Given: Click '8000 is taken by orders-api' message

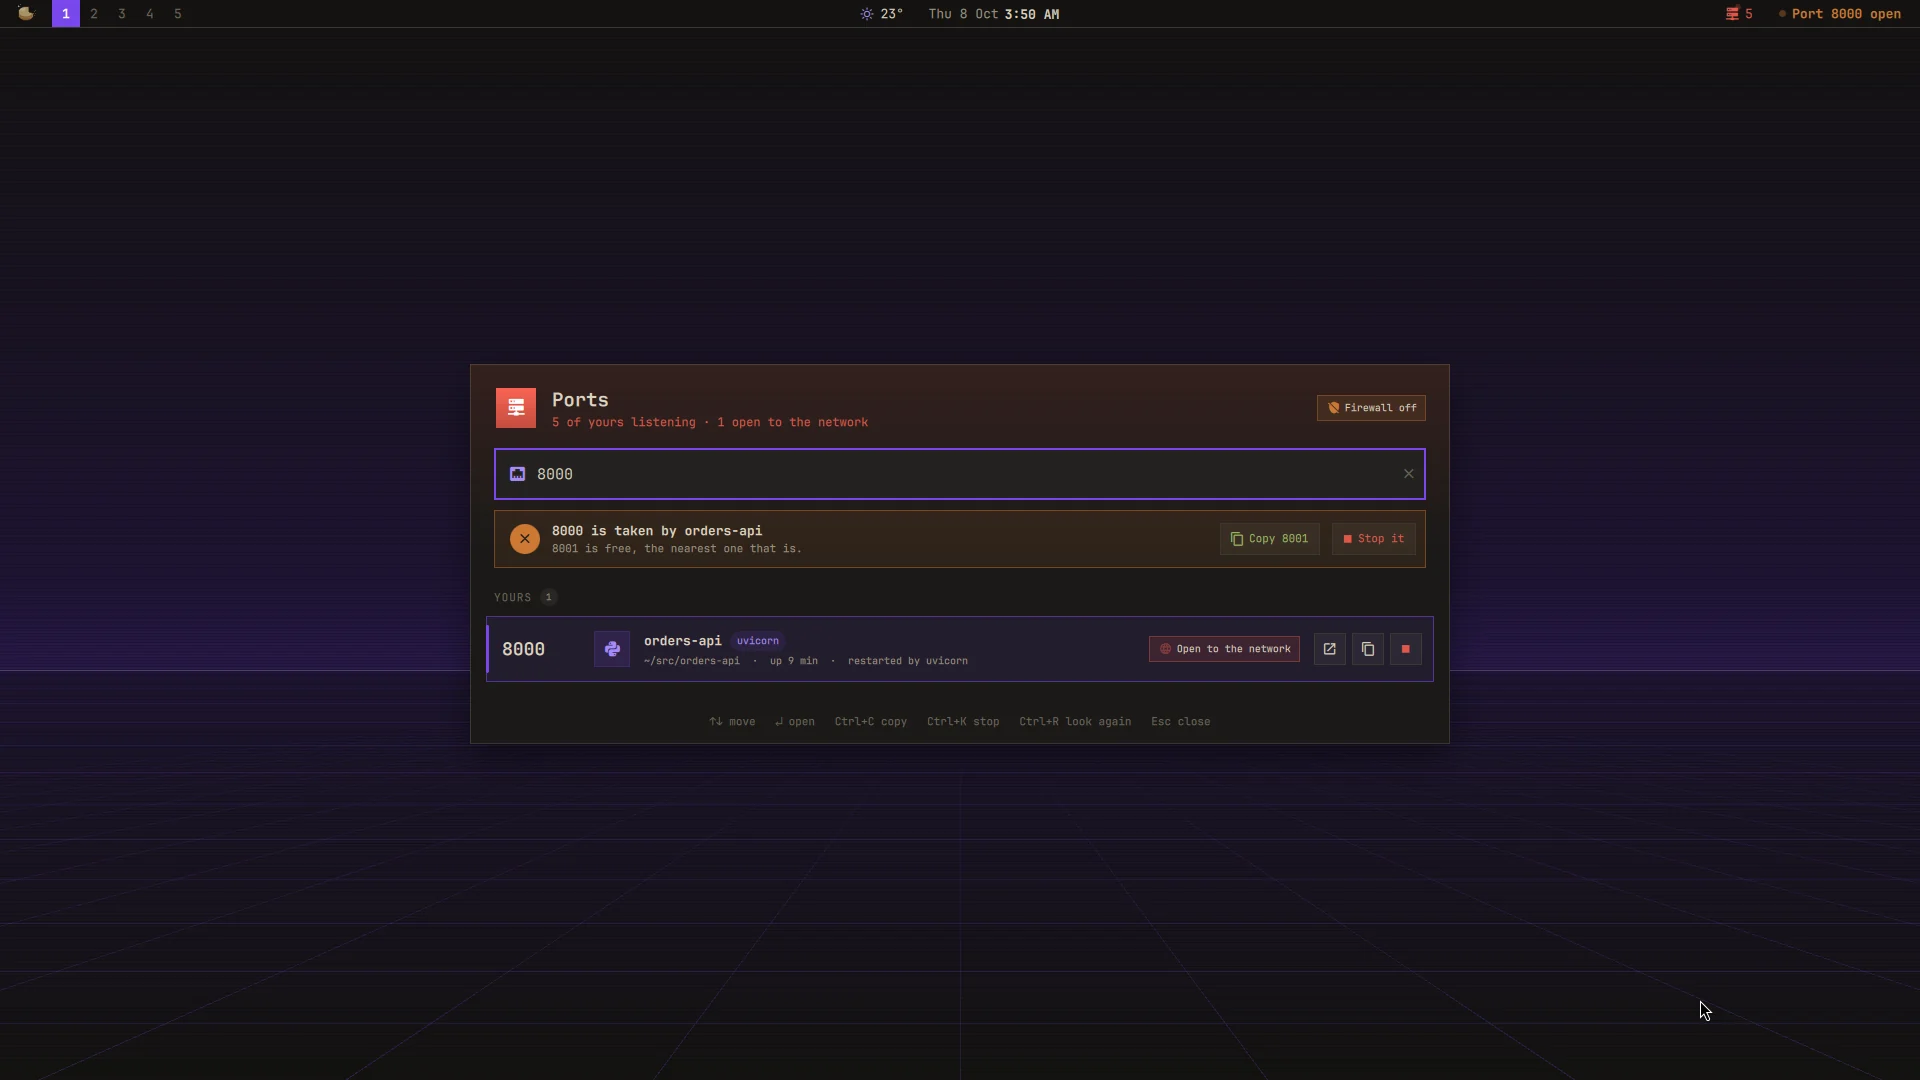Looking at the screenshot, I should click(x=657, y=531).
